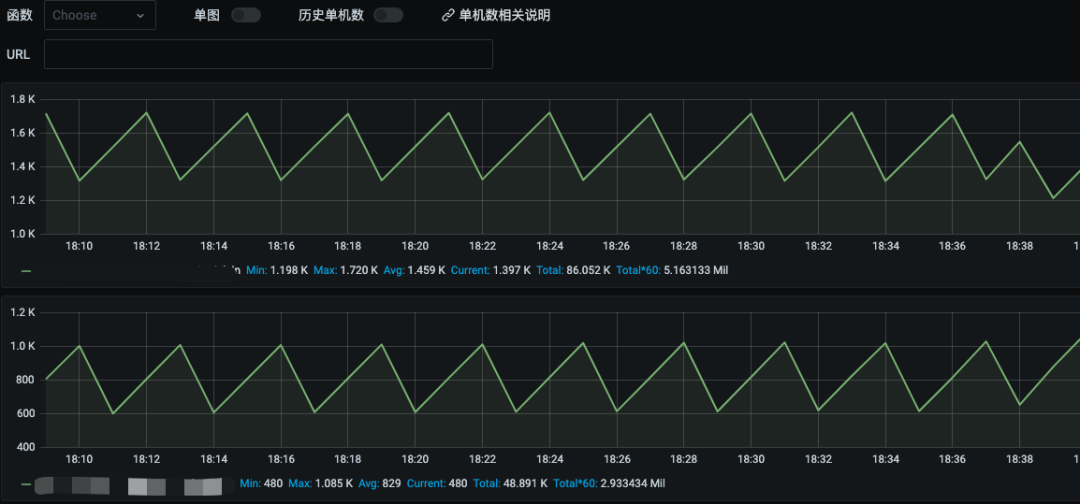Click Total*60: 5.163133 Mil in top chart

(x=672, y=271)
